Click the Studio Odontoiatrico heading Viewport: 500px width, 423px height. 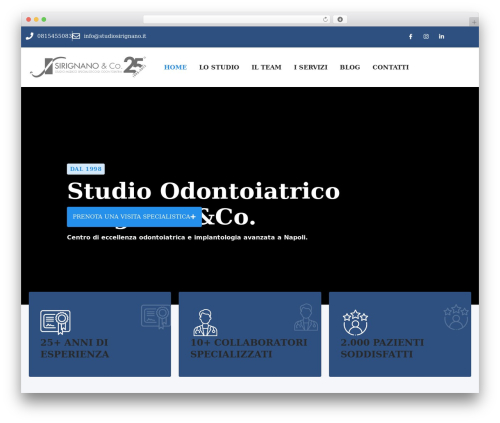203,191
